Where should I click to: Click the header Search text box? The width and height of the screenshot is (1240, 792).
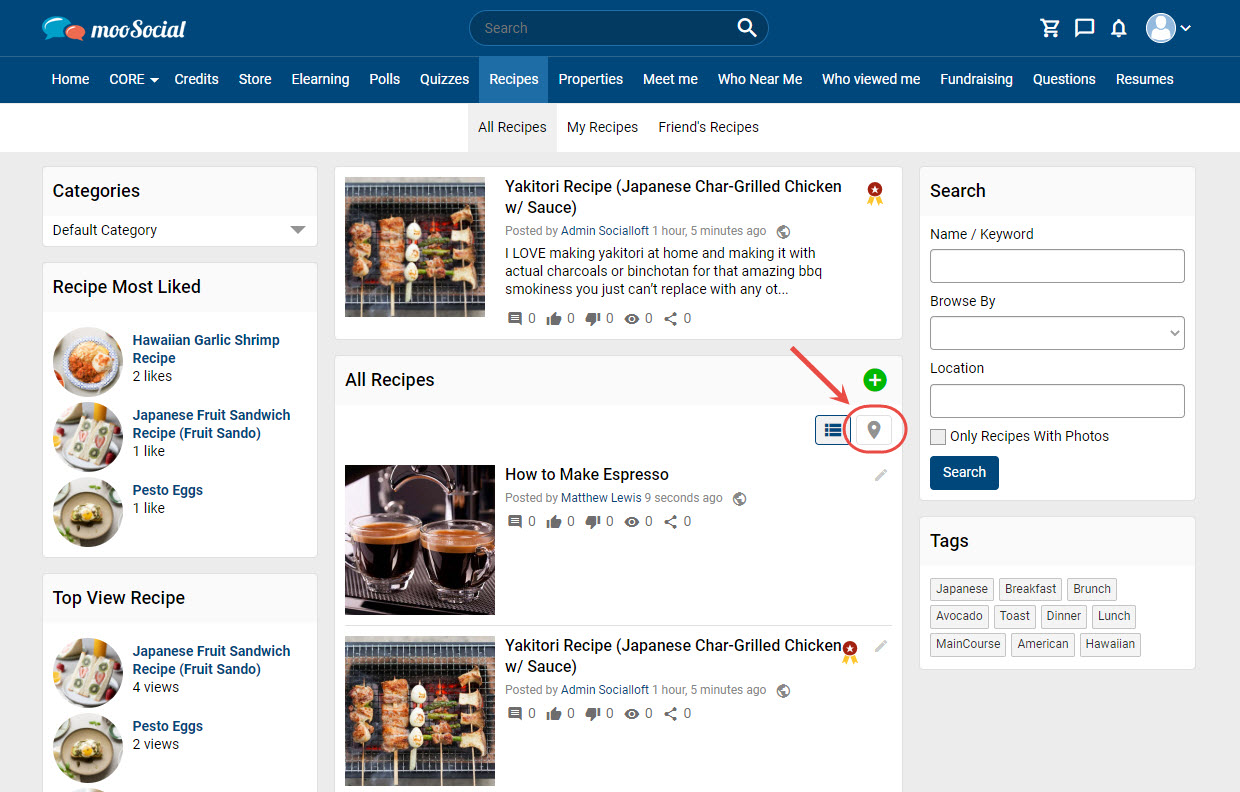pyautogui.click(x=606, y=28)
